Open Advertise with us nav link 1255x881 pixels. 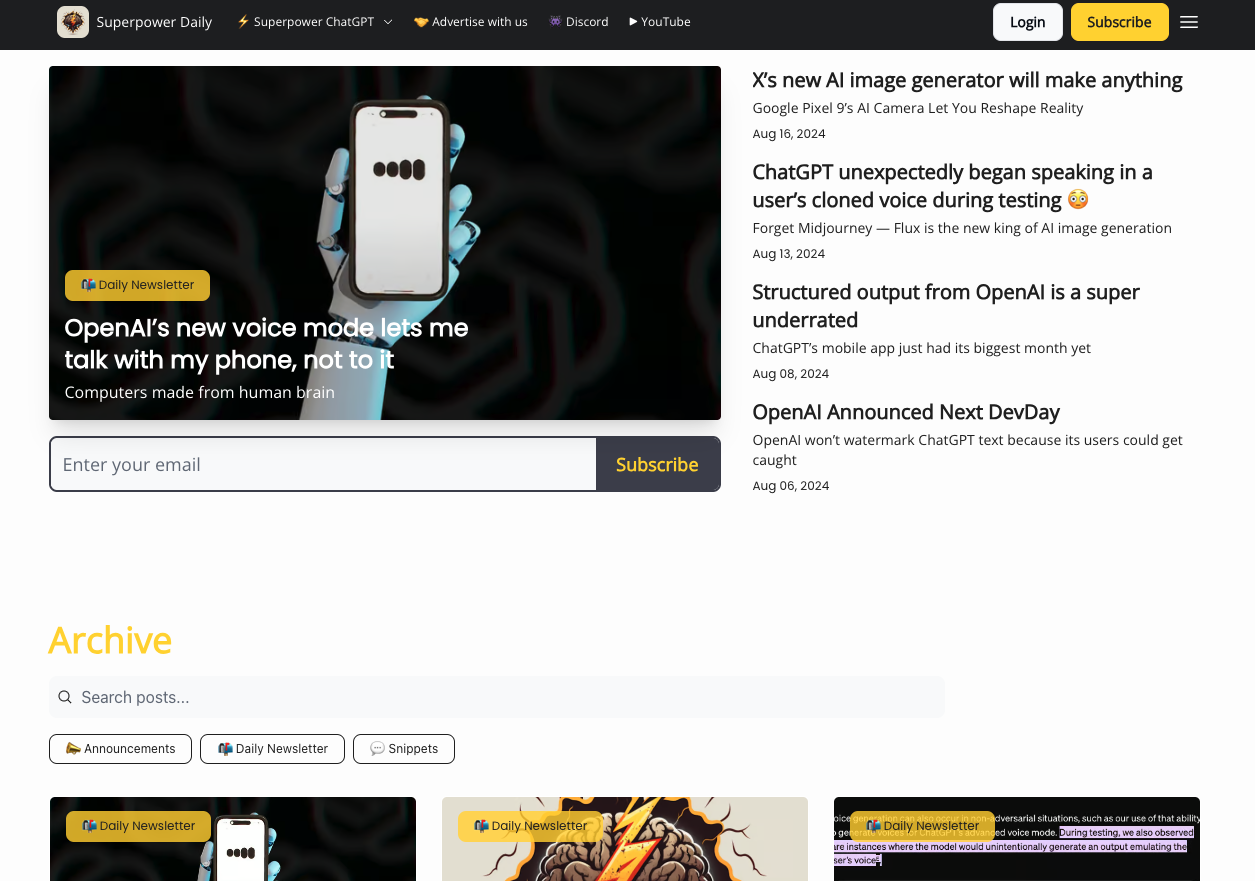click(470, 22)
